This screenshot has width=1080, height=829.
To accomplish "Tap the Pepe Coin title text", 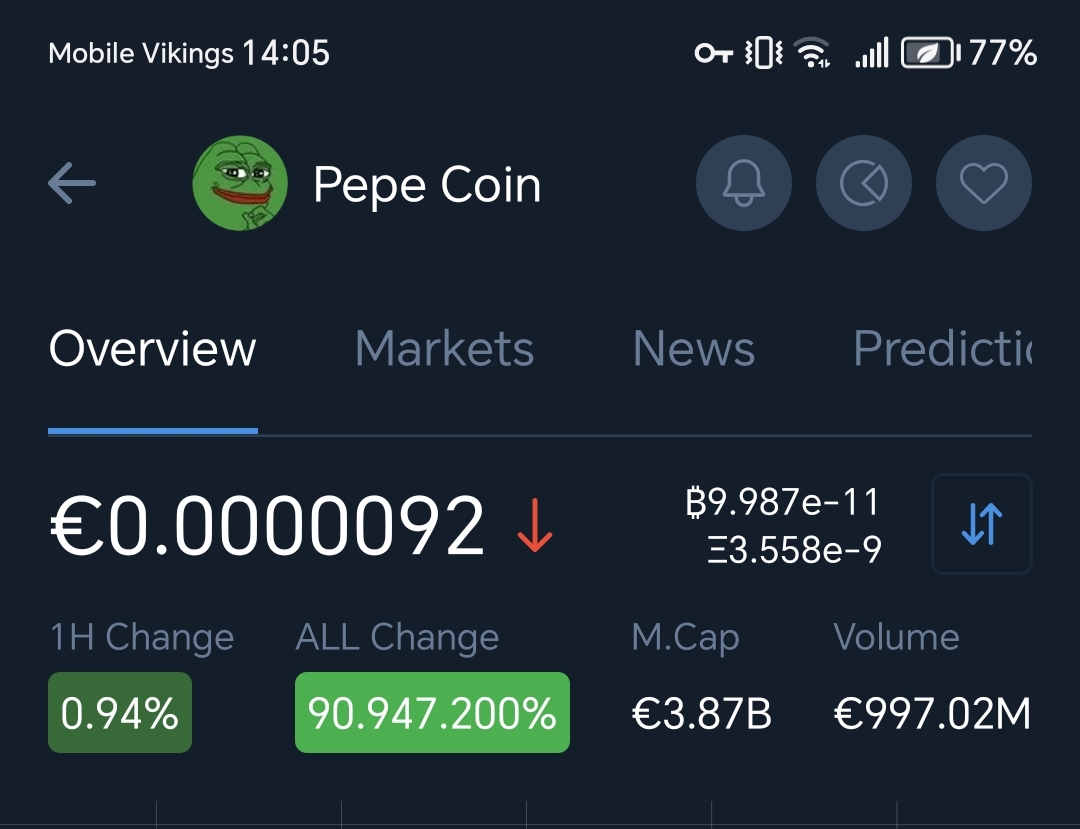I will click(427, 186).
